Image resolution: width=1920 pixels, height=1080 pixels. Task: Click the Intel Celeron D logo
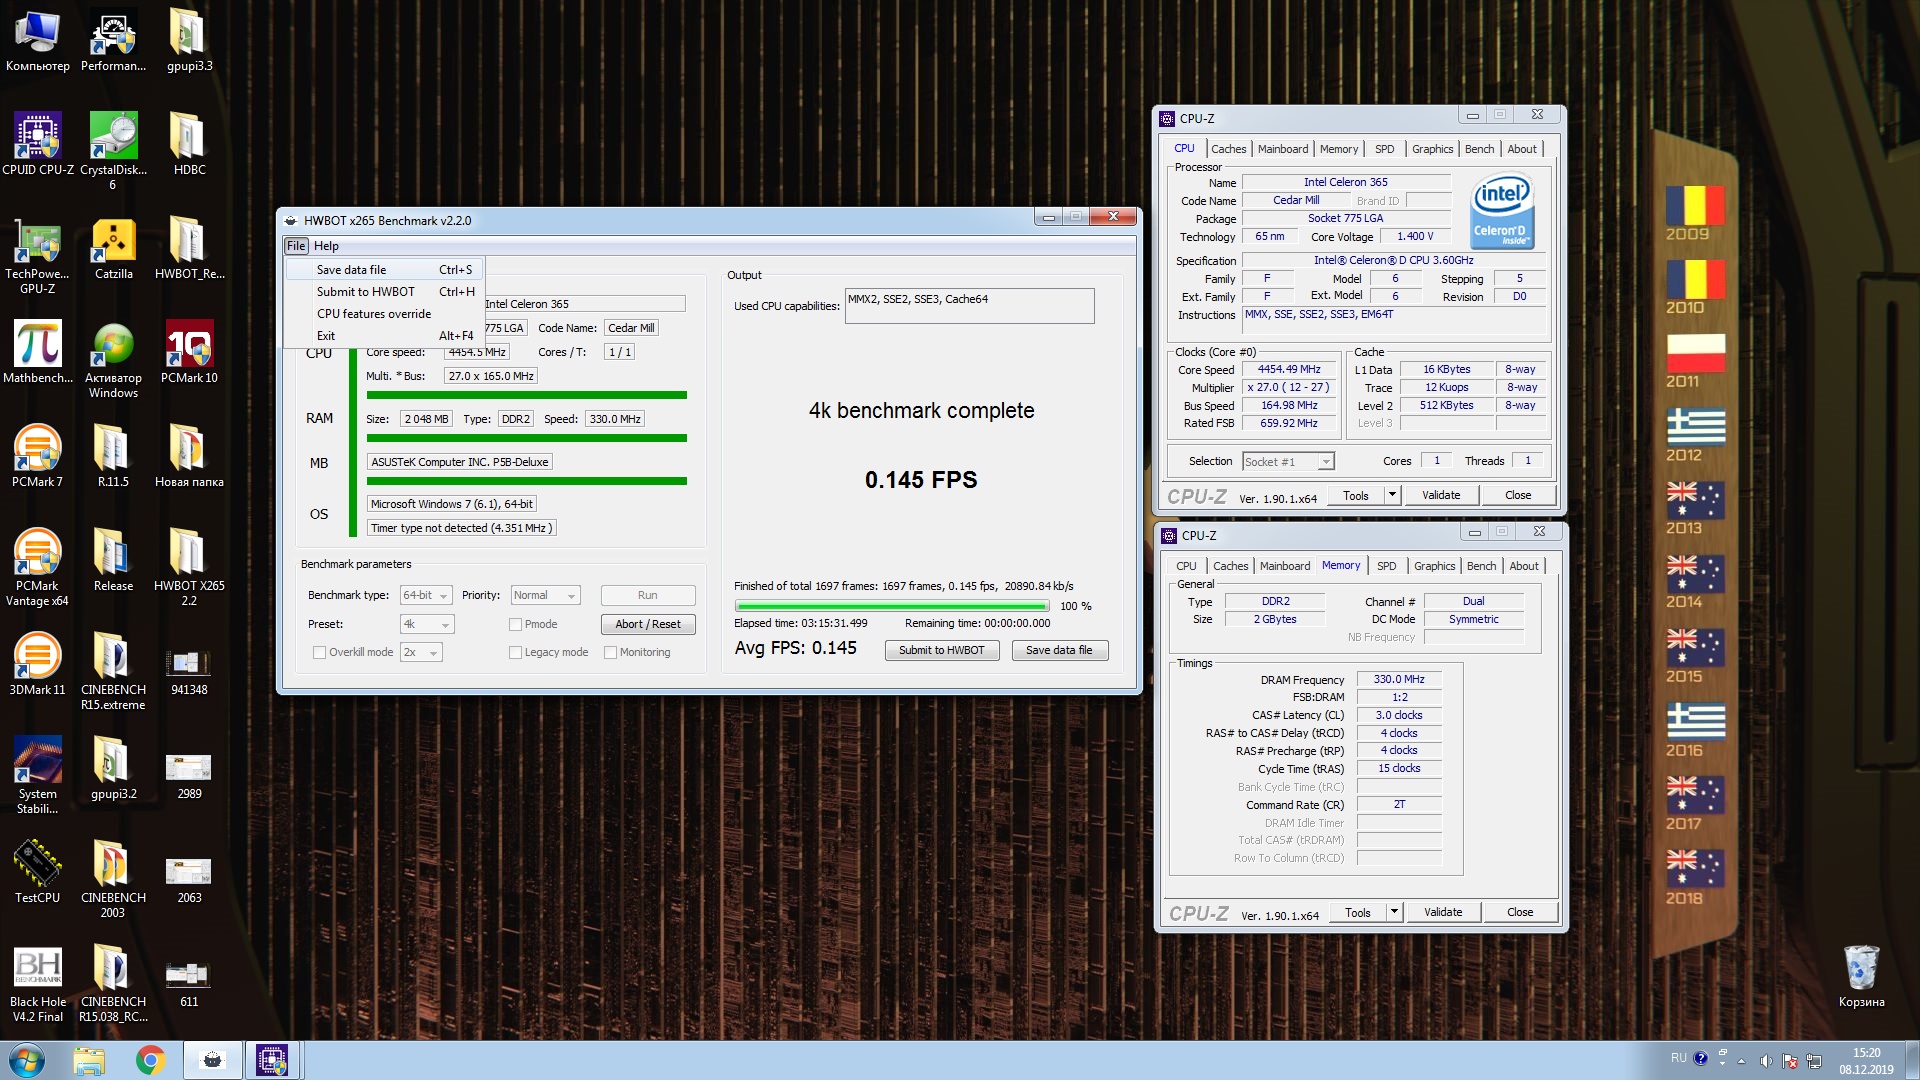1502,212
